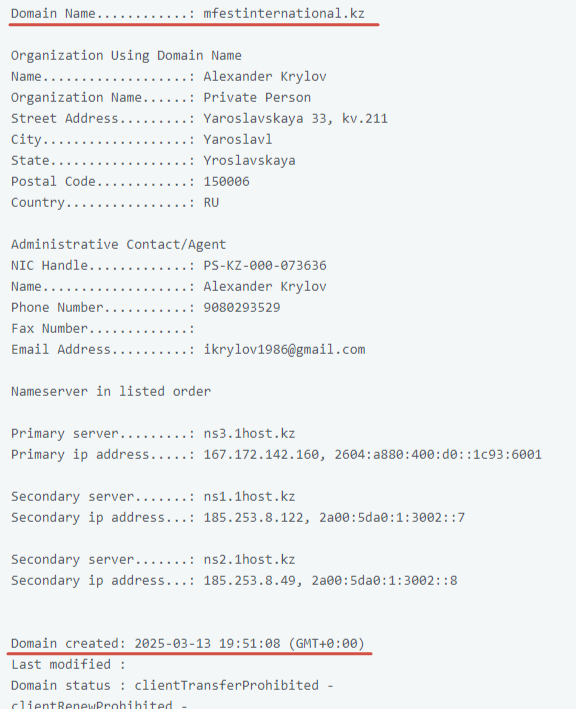This screenshot has width=576, height=709.
Task: Click the phone number 9080293529
Action: pyautogui.click(x=242, y=307)
